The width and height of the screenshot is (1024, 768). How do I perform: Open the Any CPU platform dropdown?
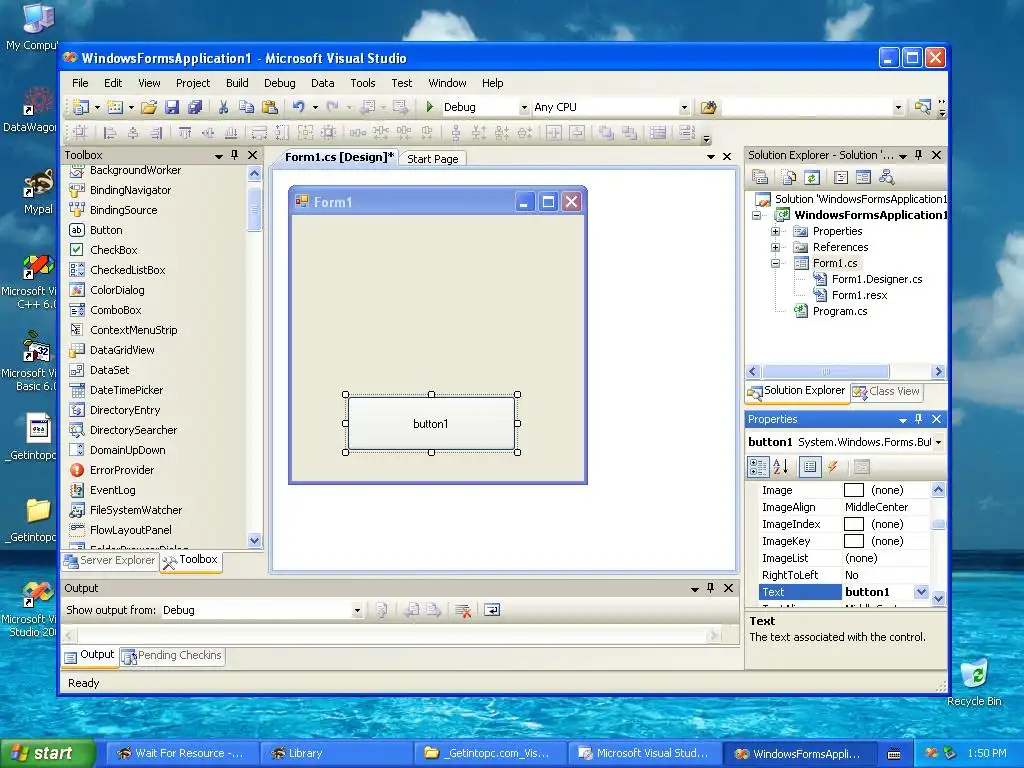tap(684, 107)
